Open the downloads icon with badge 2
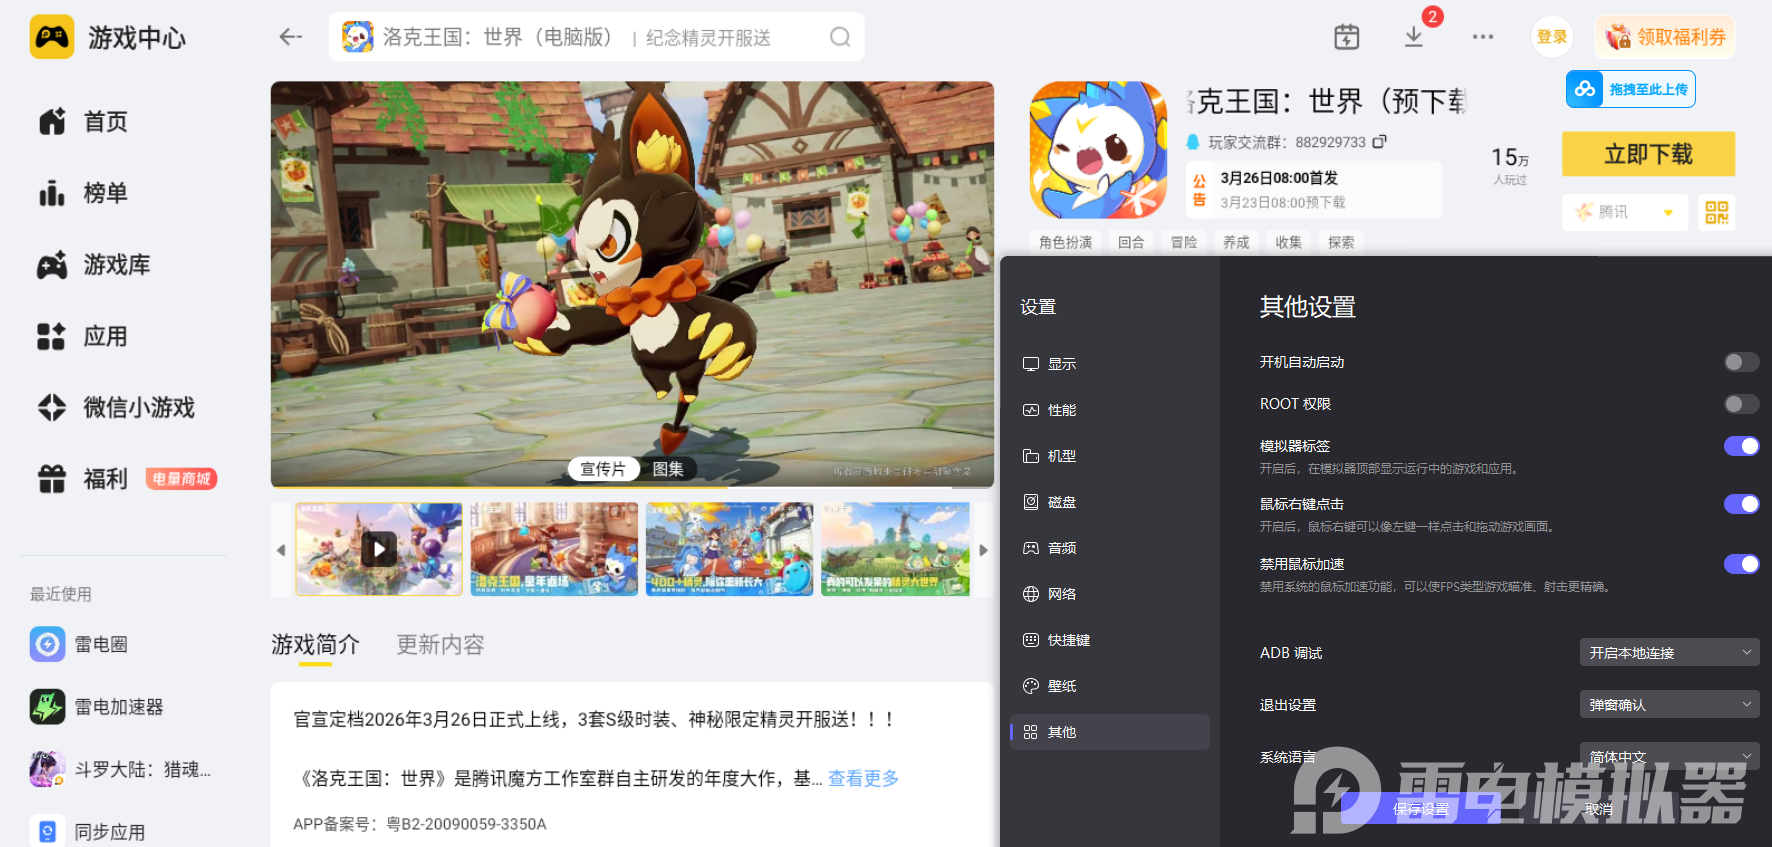Screen dimensions: 1772x847 pyautogui.click(x=1414, y=37)
